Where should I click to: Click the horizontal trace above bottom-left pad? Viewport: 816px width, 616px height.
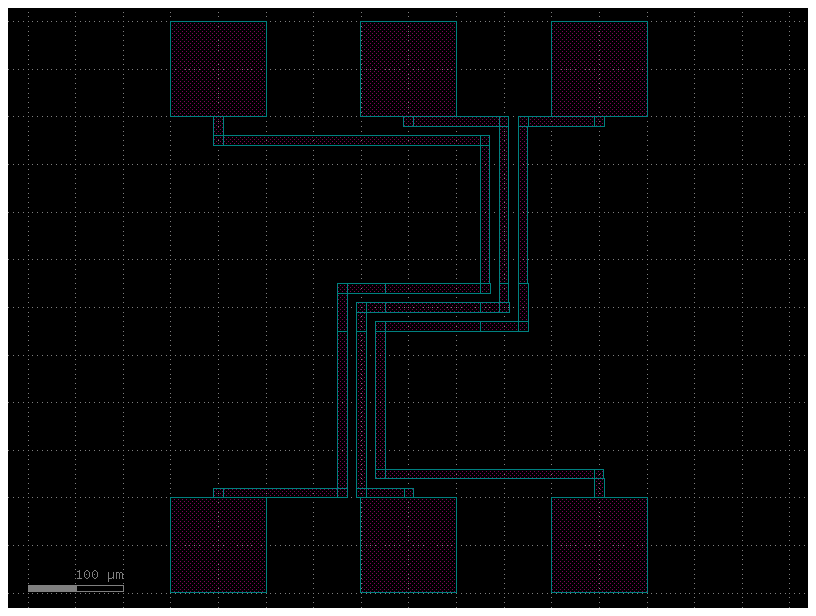tap(280, 493)
